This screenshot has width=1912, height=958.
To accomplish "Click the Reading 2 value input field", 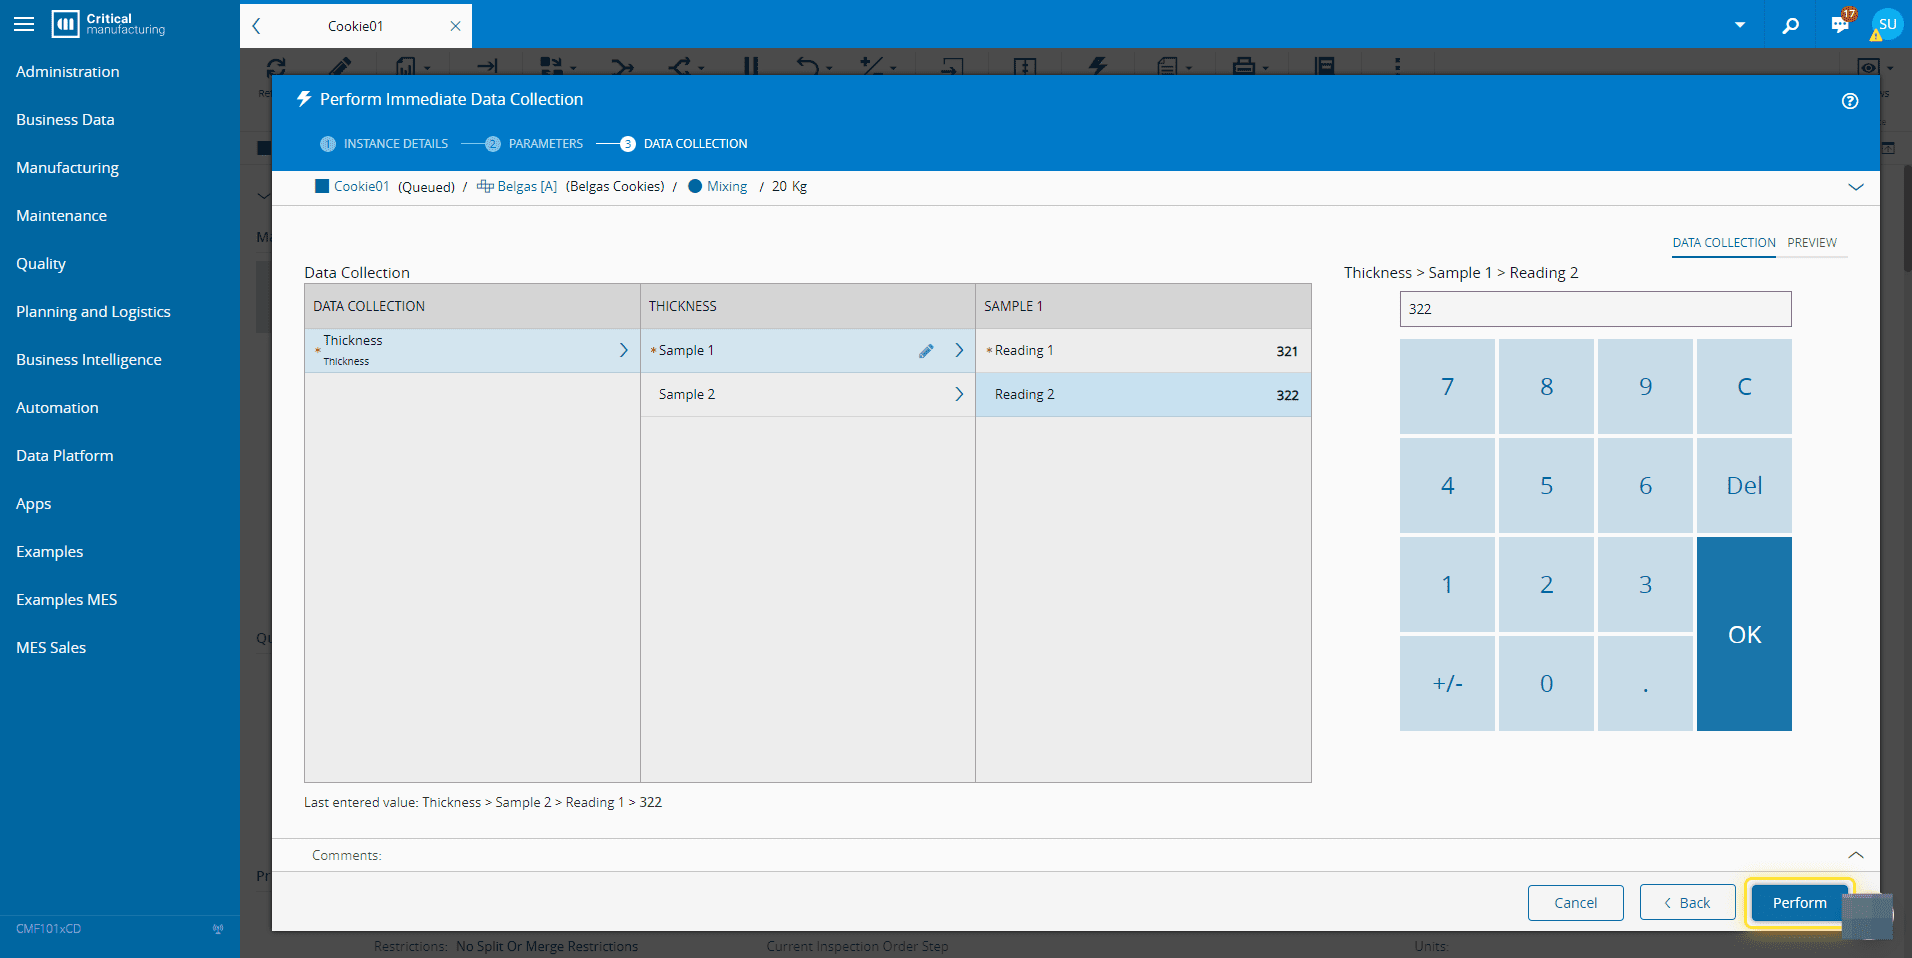I will 1594,309.
